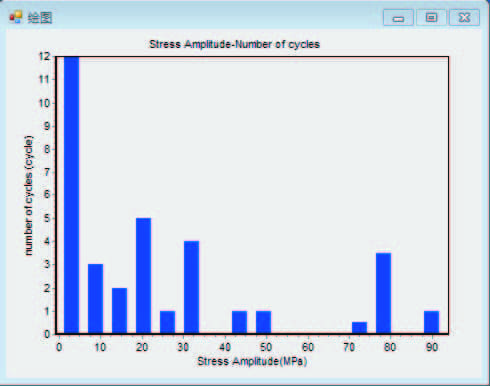Minimize the 绘图 window
This screenshot has height=386, width=490.
pos(398,17)
